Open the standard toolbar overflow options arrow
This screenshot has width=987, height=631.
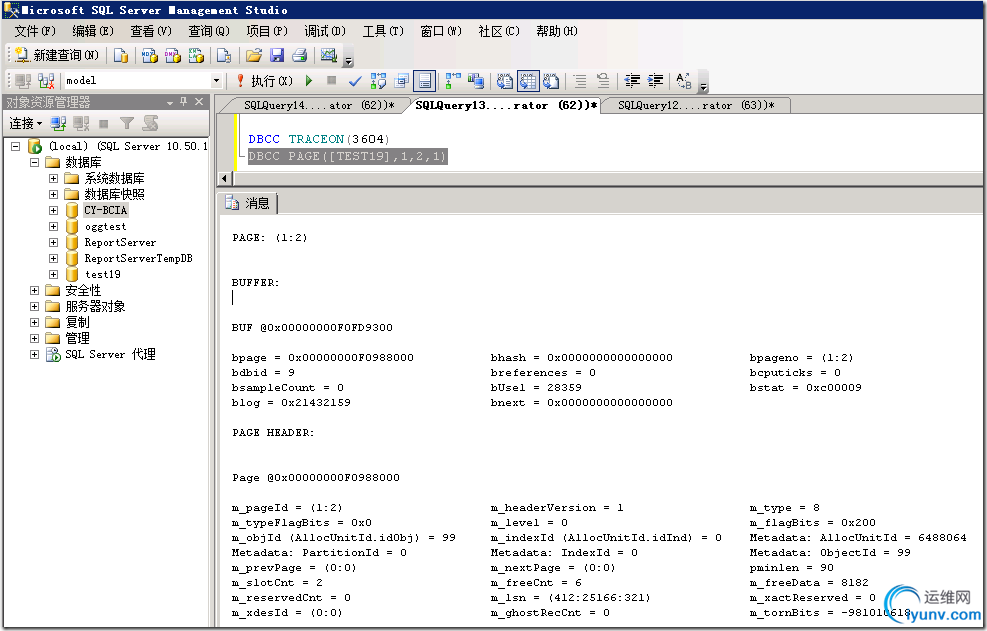pos(348,59)
